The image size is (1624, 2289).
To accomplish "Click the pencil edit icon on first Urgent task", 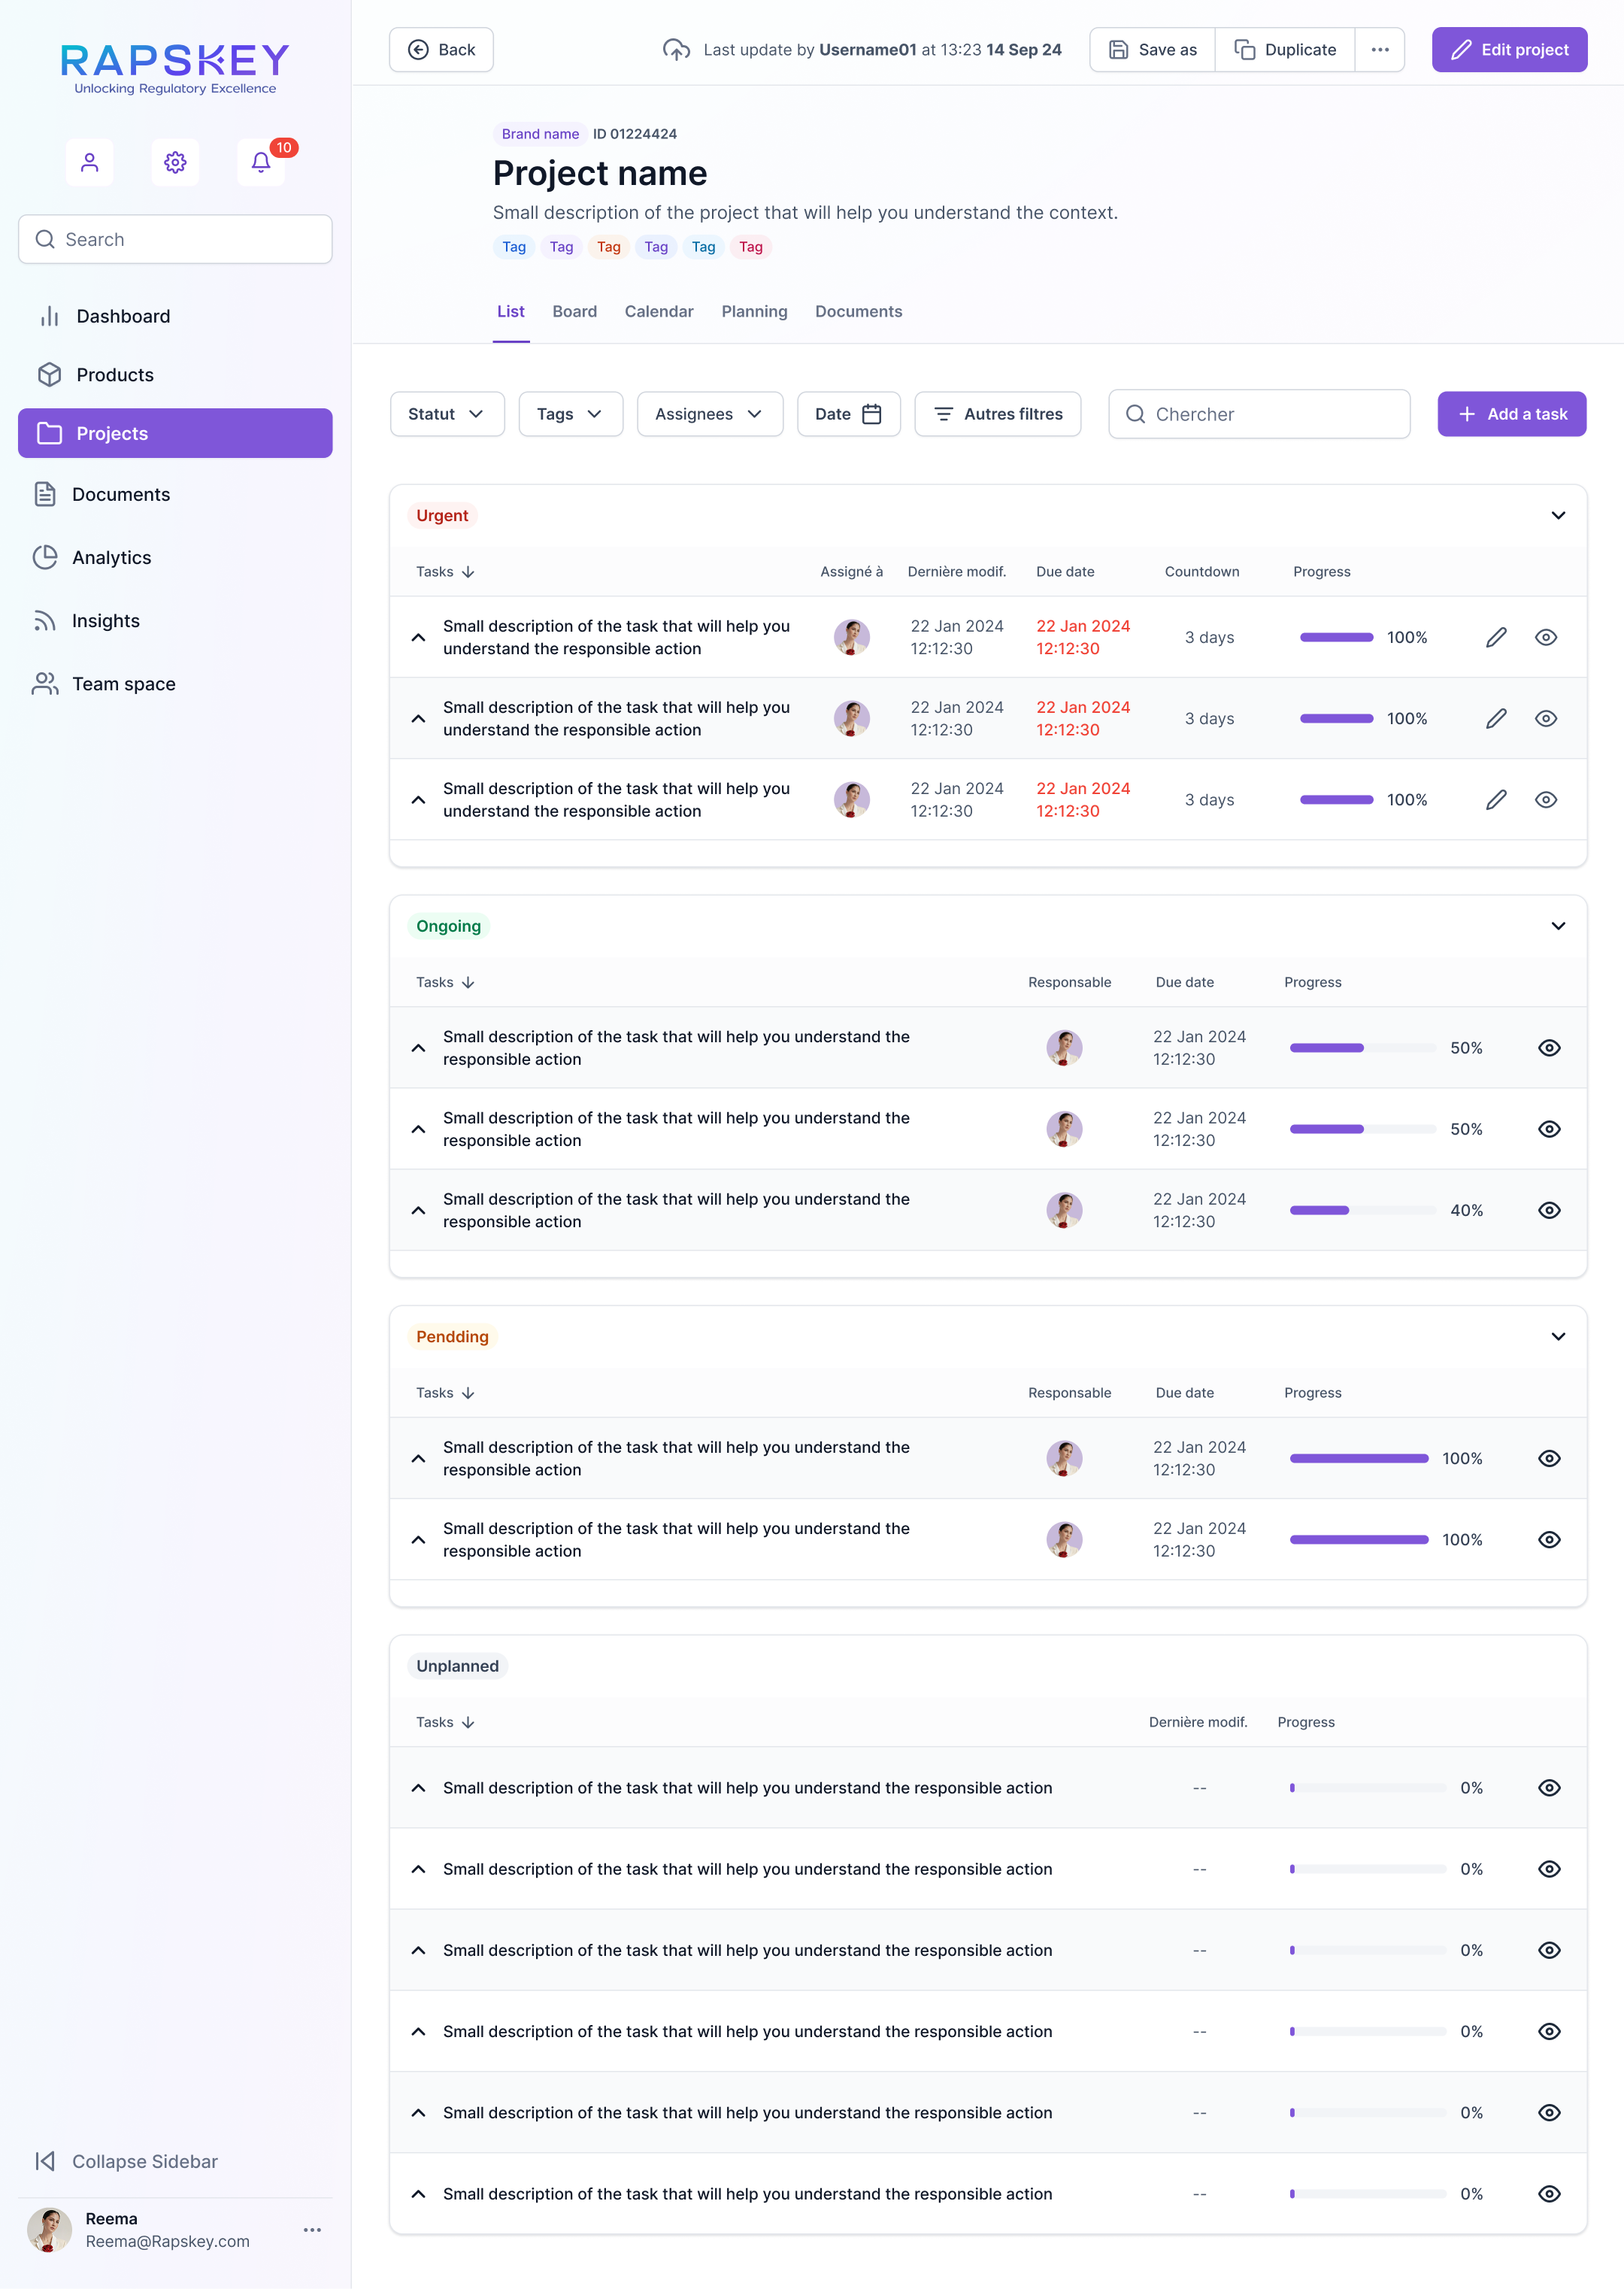I will tap(1496, 637).
